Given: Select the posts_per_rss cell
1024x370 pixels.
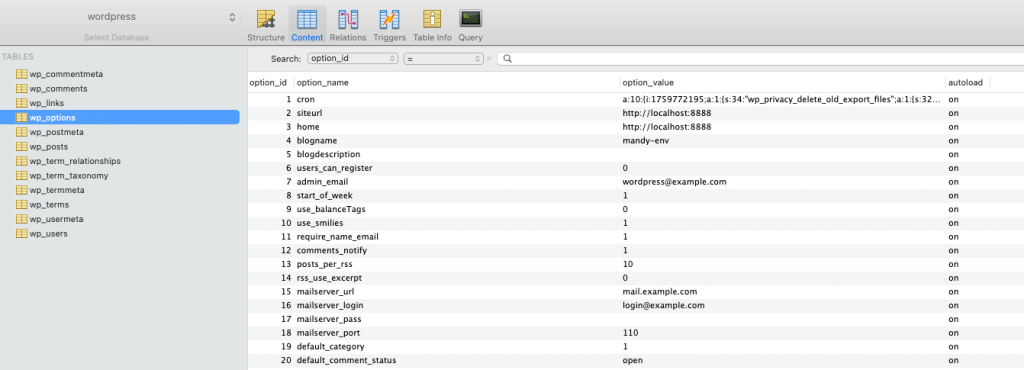Looking at the screenshot, I should point(326,264).
